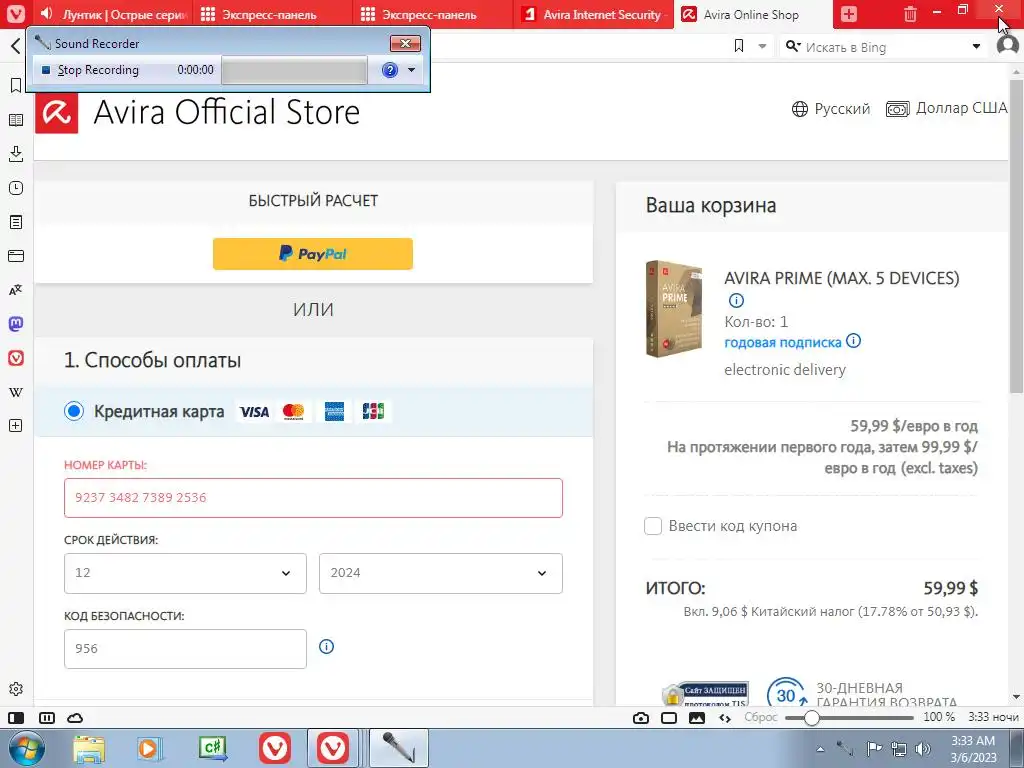Click the Номер карты input field

click(x=313, y=498)
